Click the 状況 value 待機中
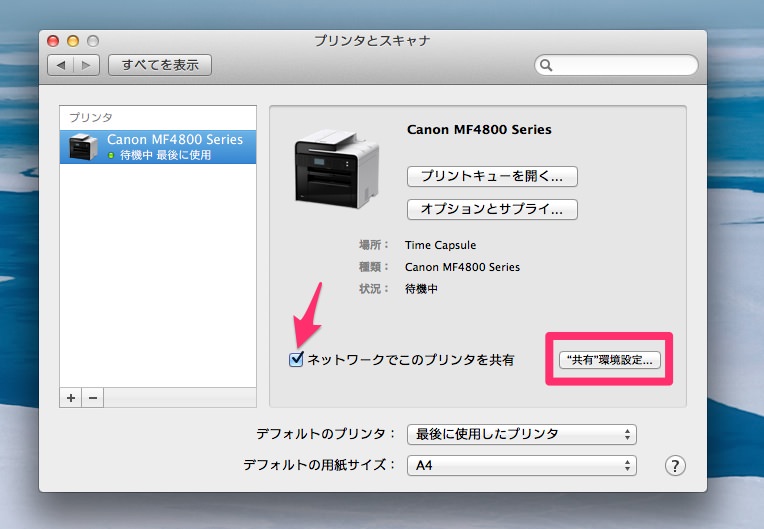The image size is (764, 529). click(x=421, y=289)
